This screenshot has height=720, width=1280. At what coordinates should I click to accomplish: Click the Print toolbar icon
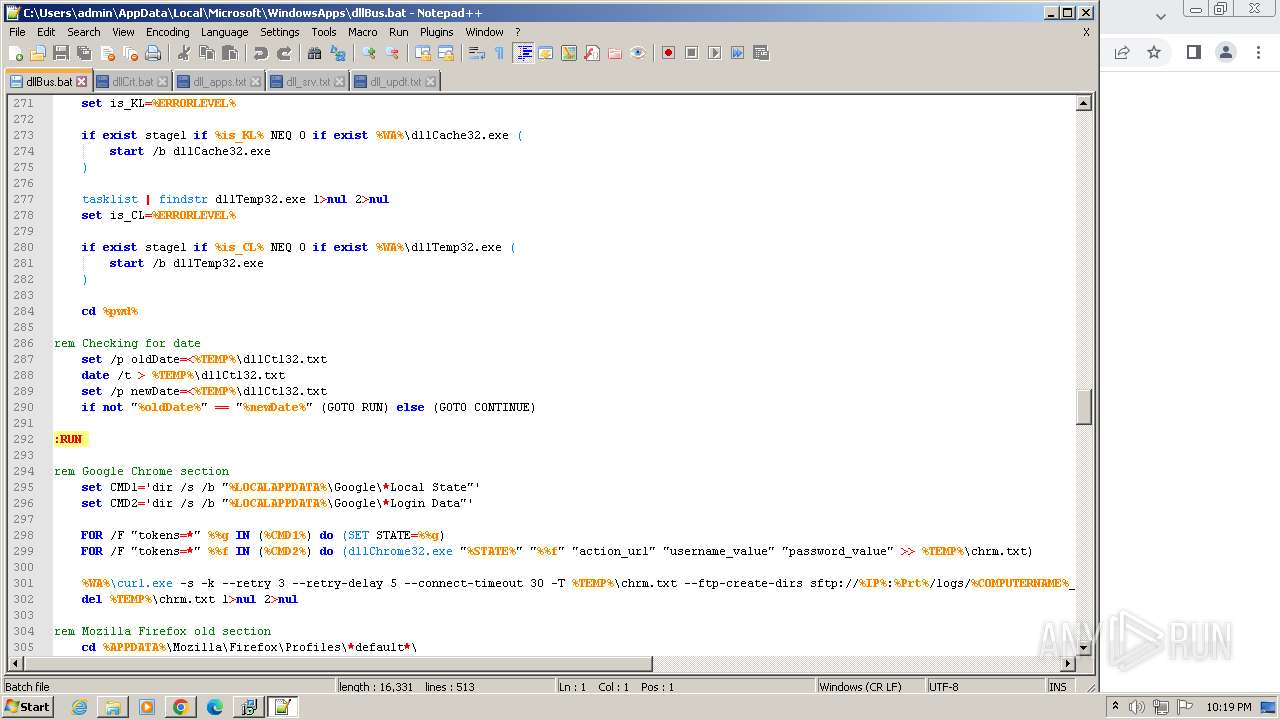tap(153, 53)
